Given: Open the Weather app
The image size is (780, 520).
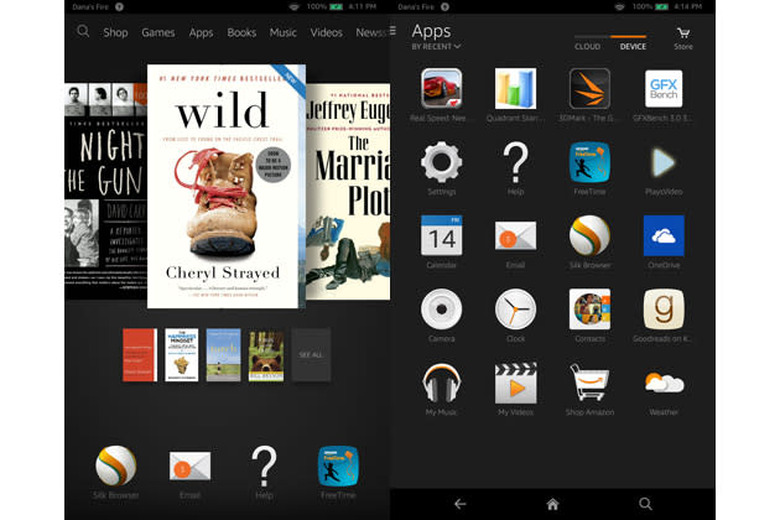Looking at the screenshot, I should pos(663,383).
